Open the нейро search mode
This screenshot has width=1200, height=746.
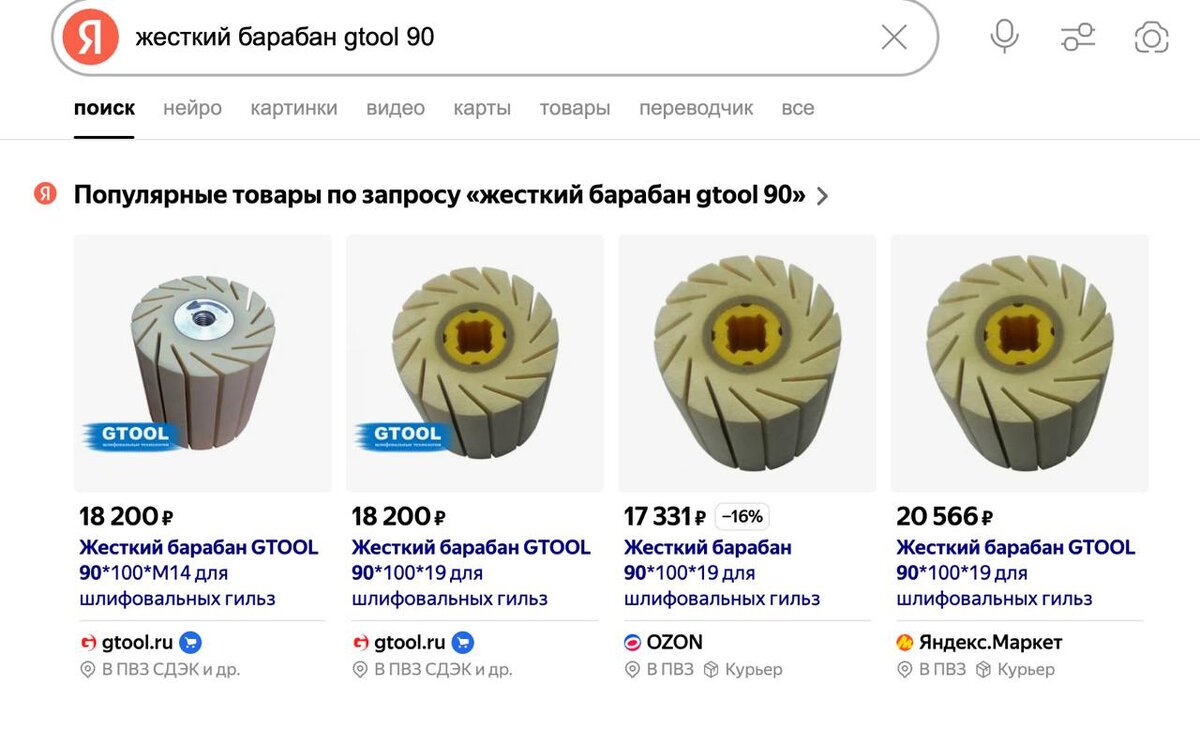(192, 108)
